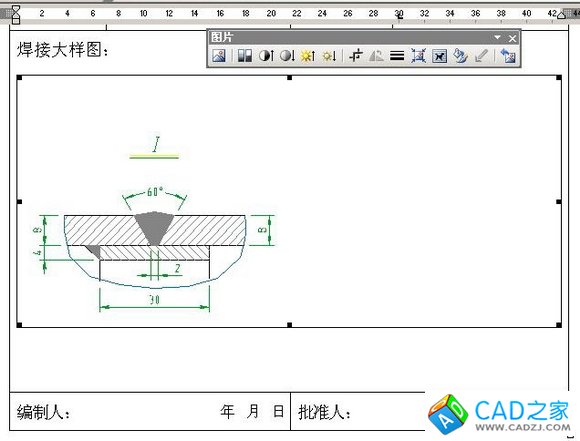Click the 批准人 label in footer table
Image resolution: width=580 pixels, height=441 pixels.
coord(324,412)
